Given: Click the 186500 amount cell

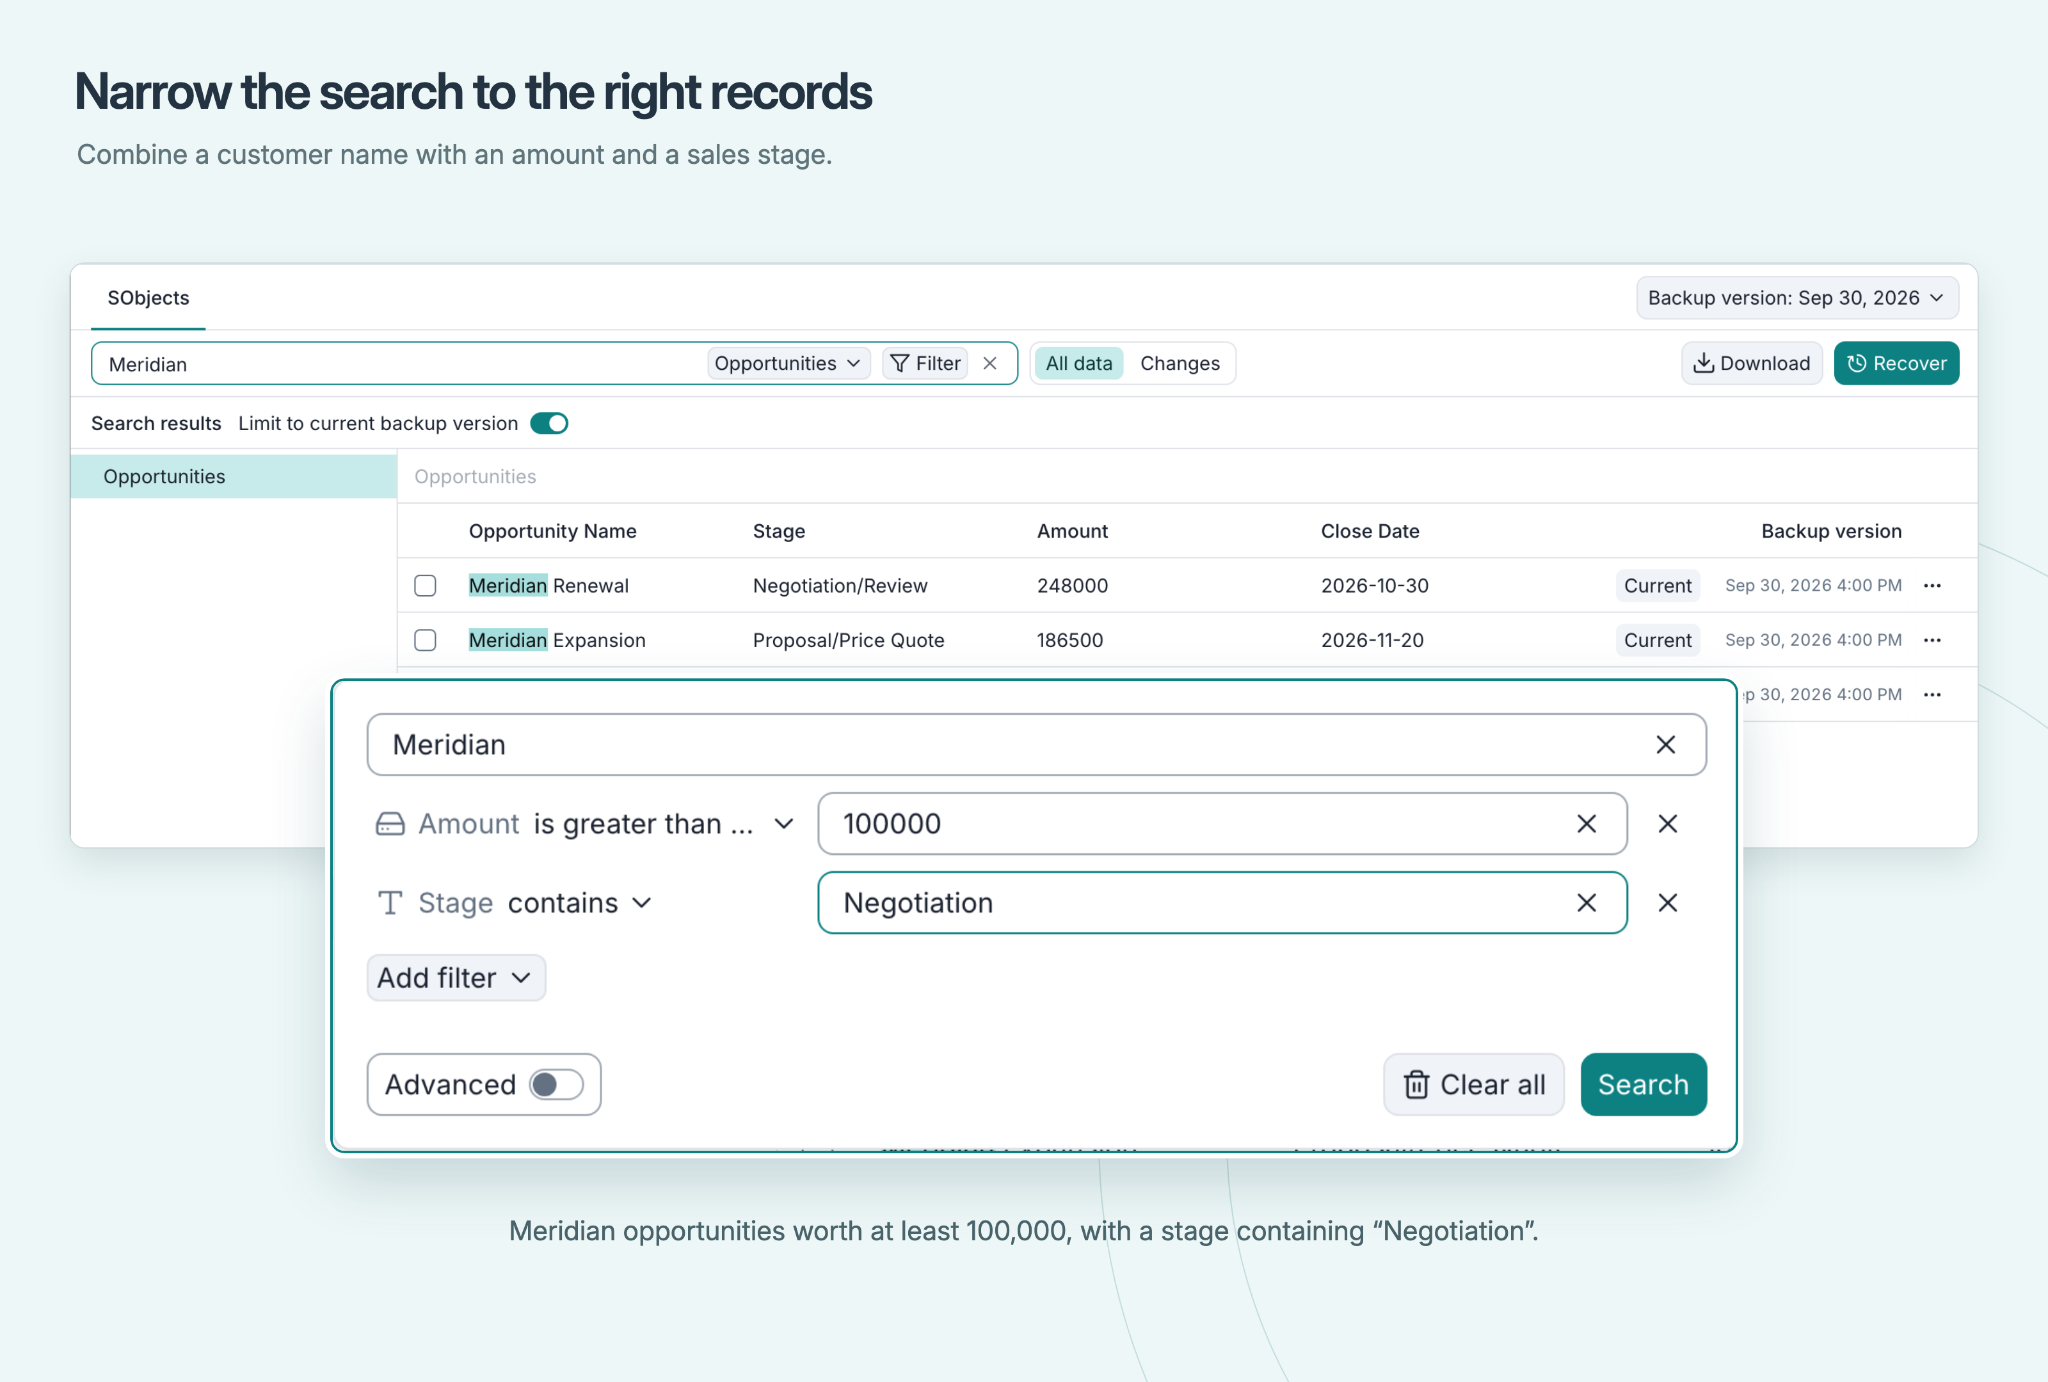Looking at the screenshot, I should click(x=1070, y=640).
